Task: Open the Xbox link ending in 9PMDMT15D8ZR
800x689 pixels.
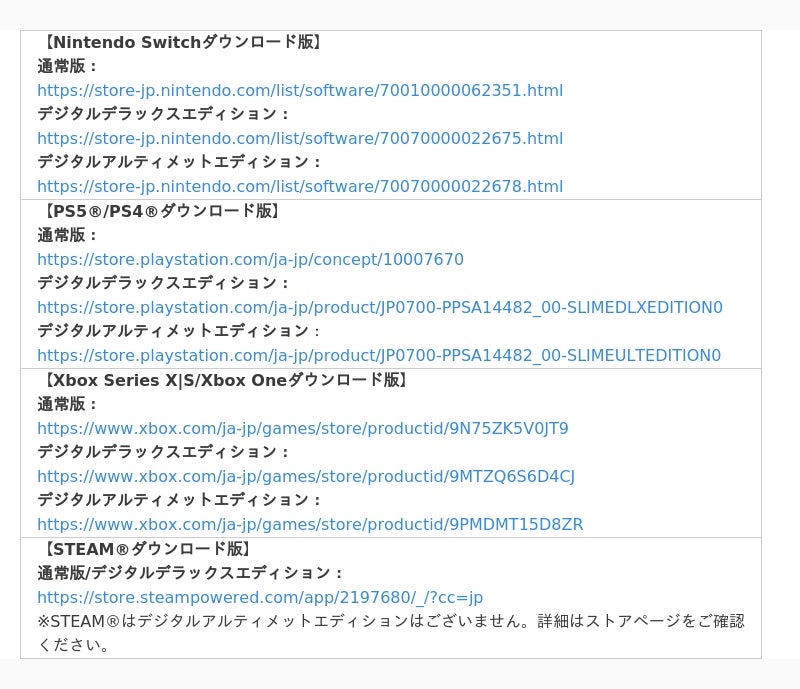Action: click(x=310, y=524)
